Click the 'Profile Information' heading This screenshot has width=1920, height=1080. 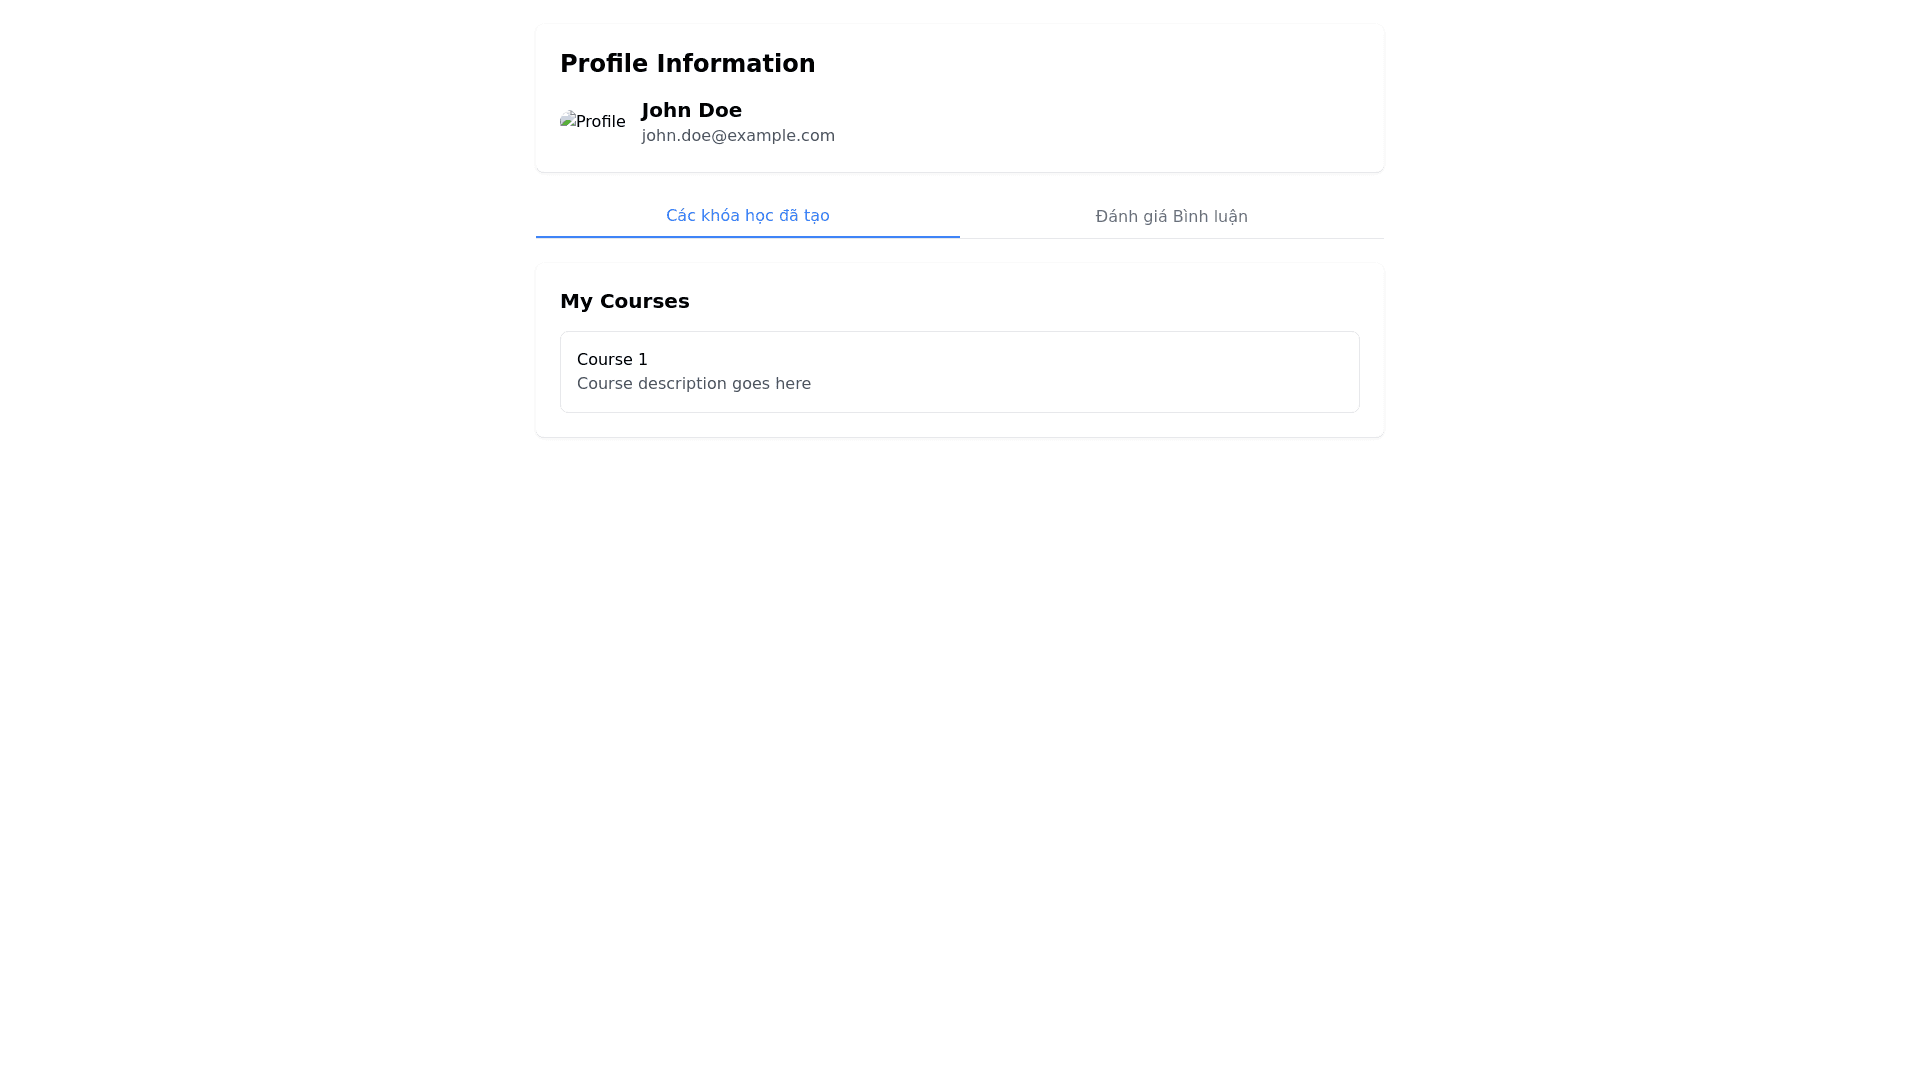coord(687,64)
